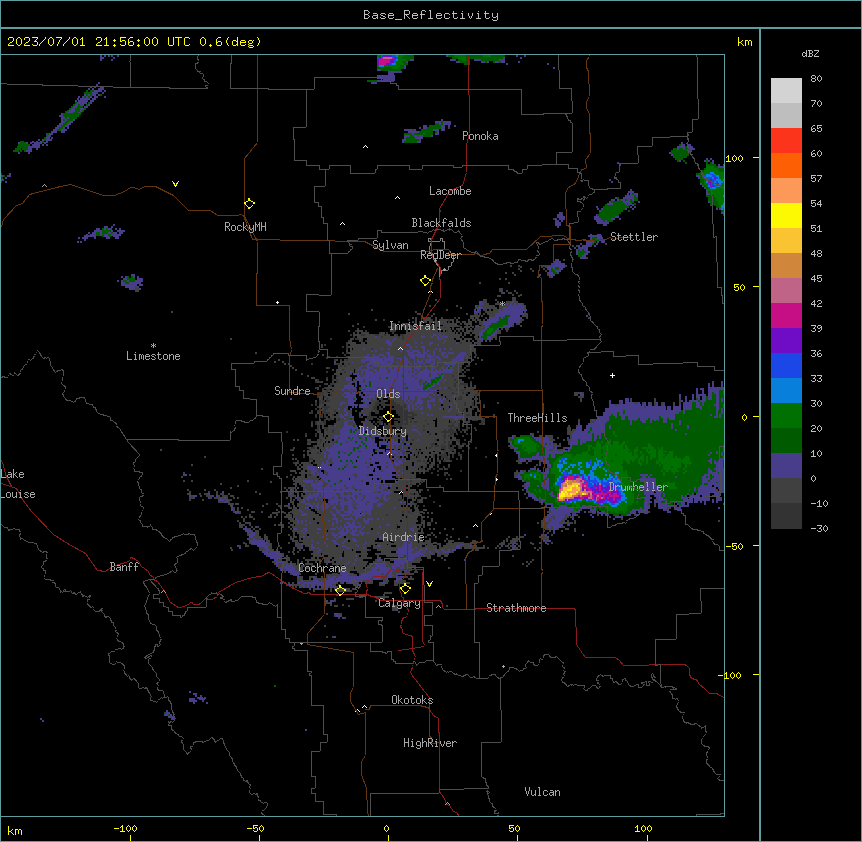Click the Sylvan label

coord(390,245)
